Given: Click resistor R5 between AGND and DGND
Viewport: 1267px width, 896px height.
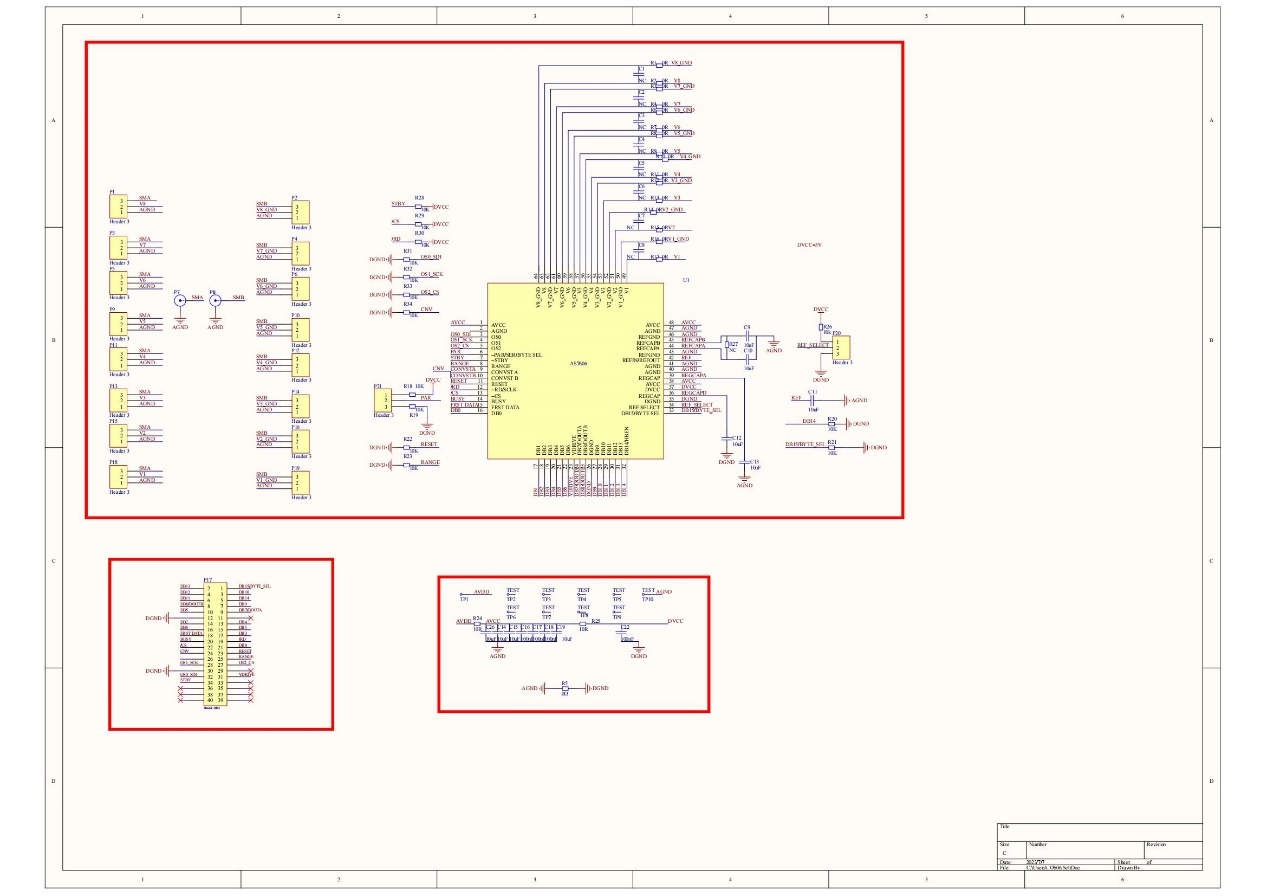Looking at the screenshot, I should click(x=565, y=688).
